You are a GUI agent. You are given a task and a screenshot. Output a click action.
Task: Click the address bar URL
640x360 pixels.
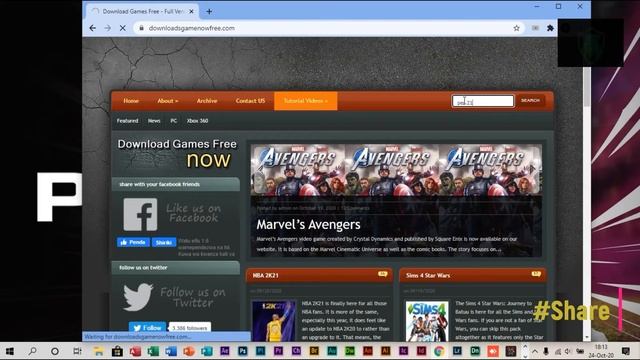point(191,28)
